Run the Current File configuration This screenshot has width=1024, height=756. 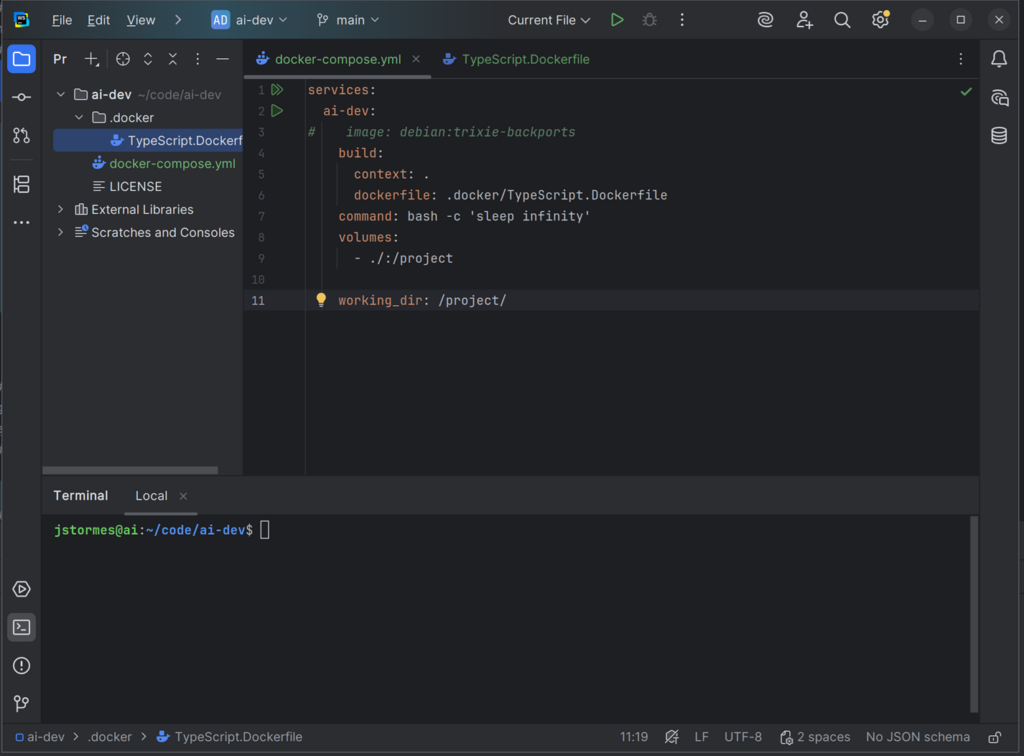tap(617, 20)
